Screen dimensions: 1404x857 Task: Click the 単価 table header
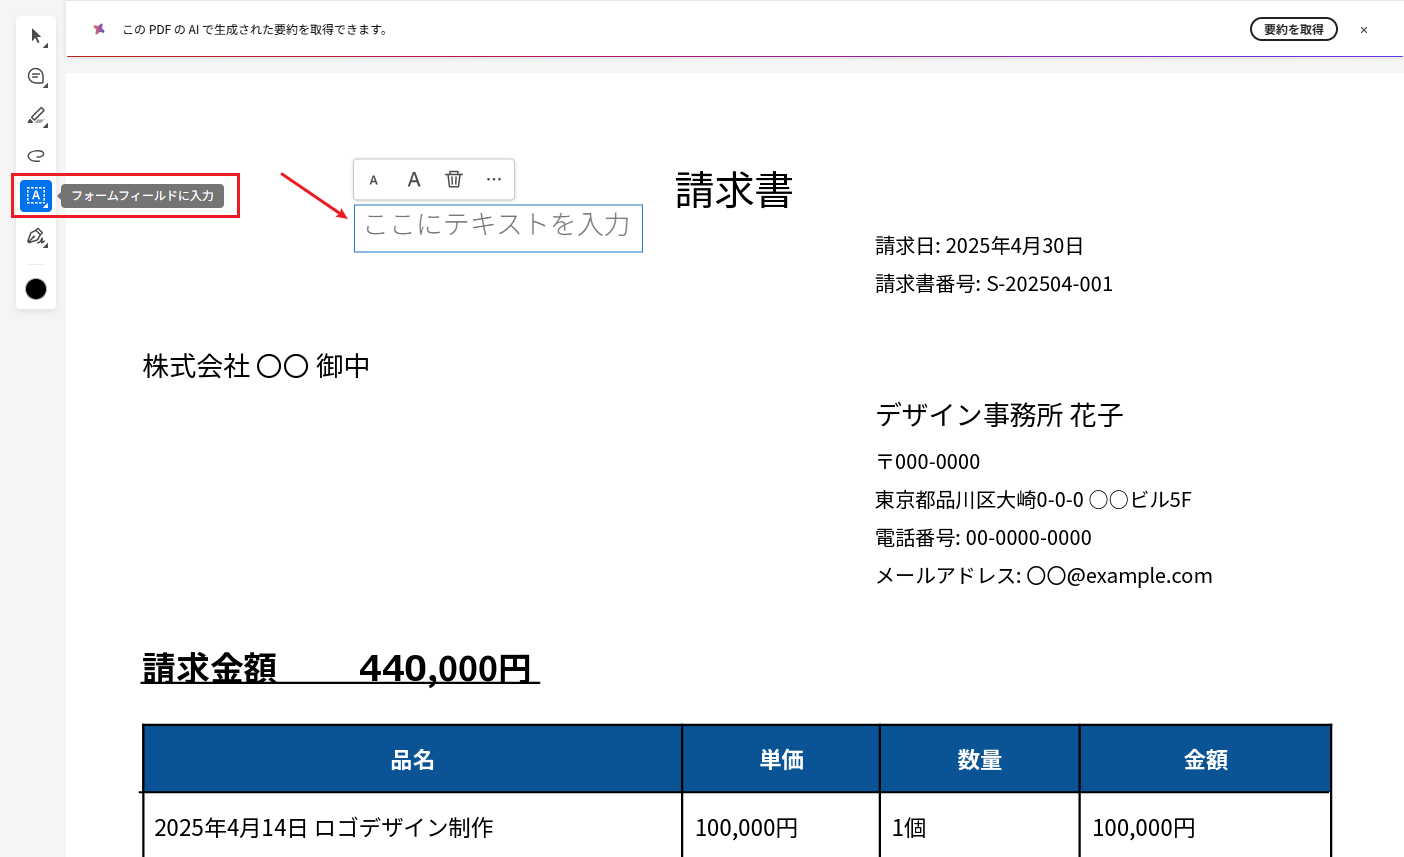point(781,760)
